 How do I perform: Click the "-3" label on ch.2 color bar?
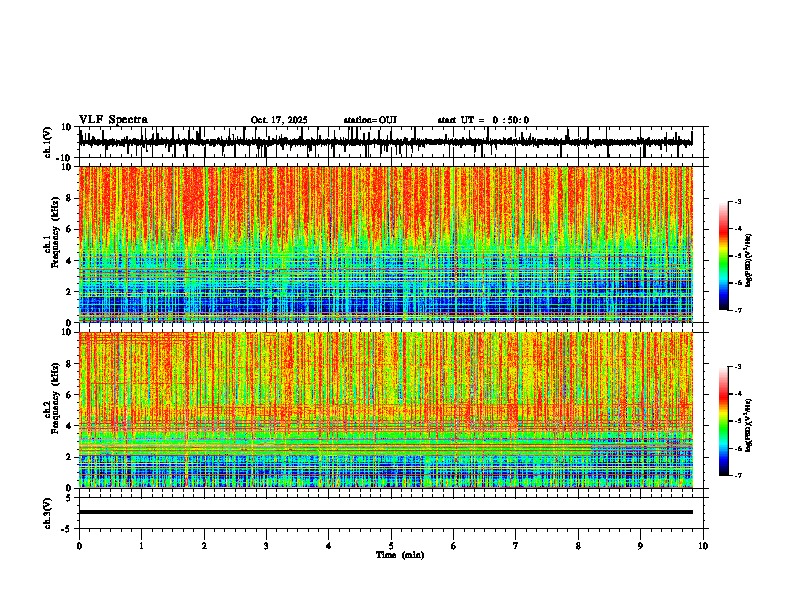pyautogui.click(x=737, y=367)
